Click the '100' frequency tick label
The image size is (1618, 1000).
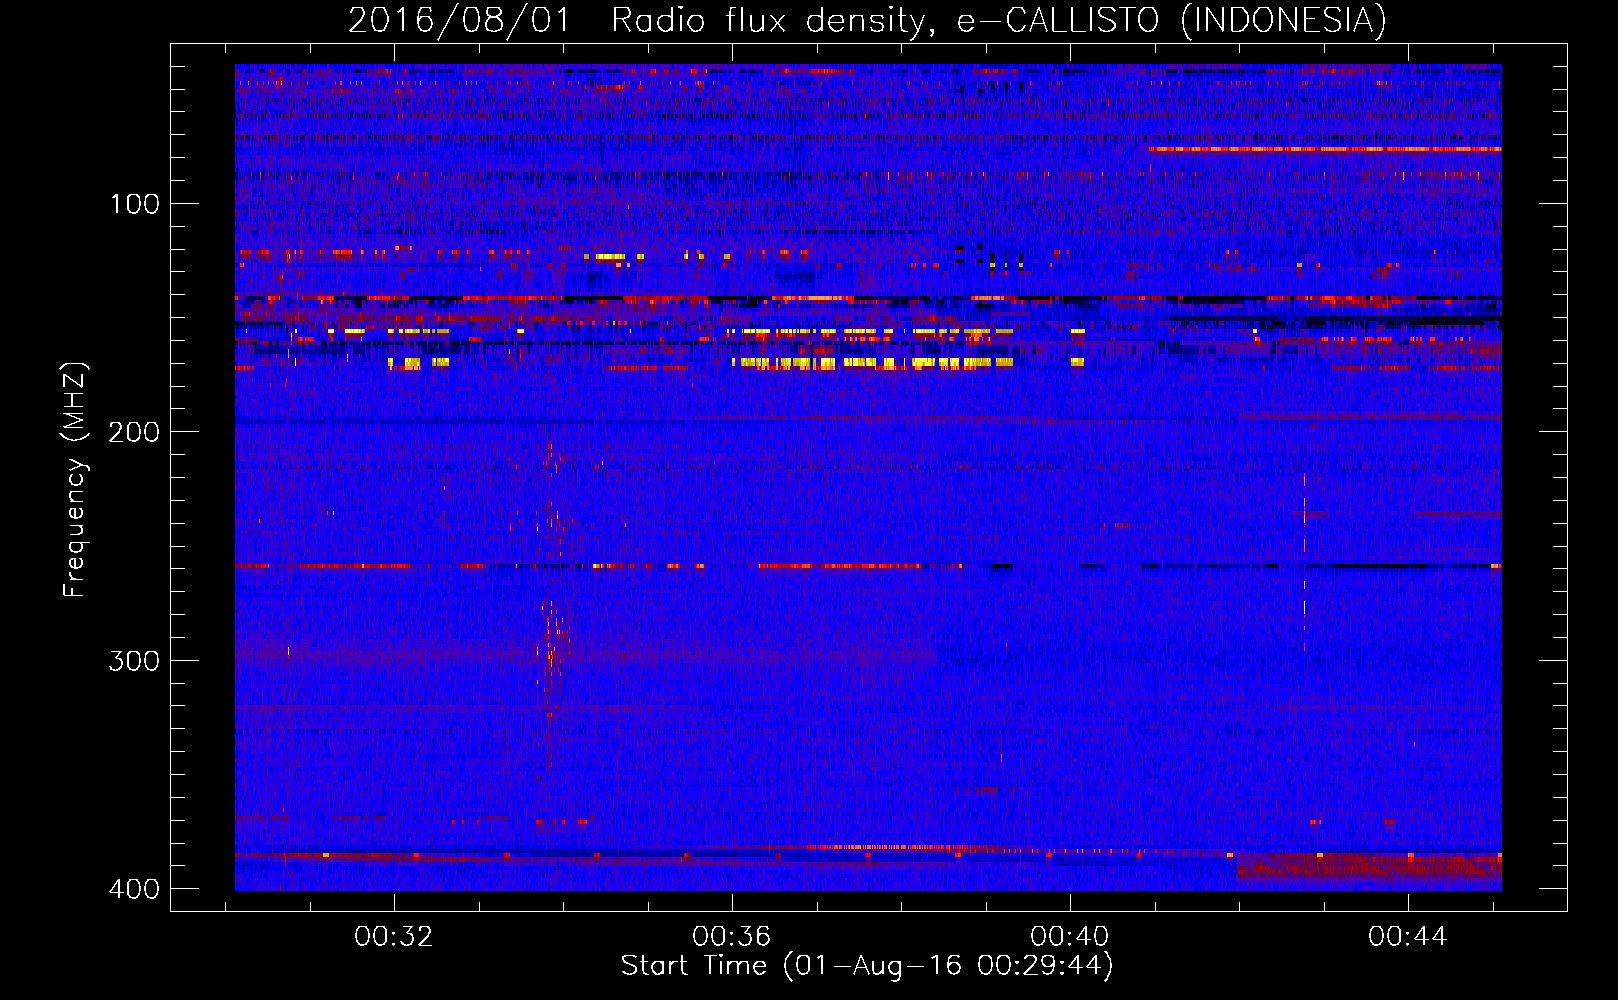coord(135,204)
